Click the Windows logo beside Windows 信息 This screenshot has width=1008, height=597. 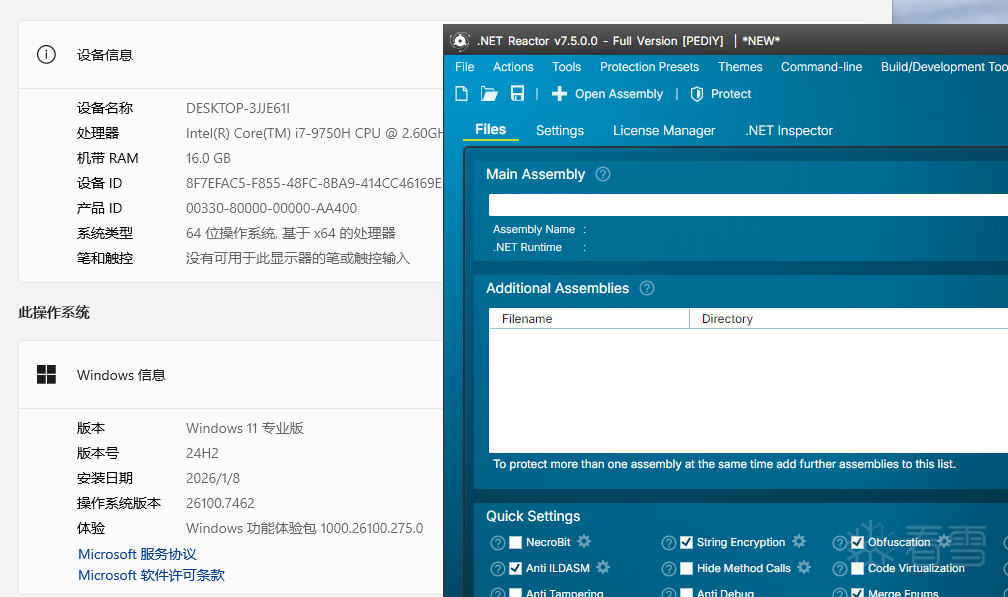[x=46, y=374]
